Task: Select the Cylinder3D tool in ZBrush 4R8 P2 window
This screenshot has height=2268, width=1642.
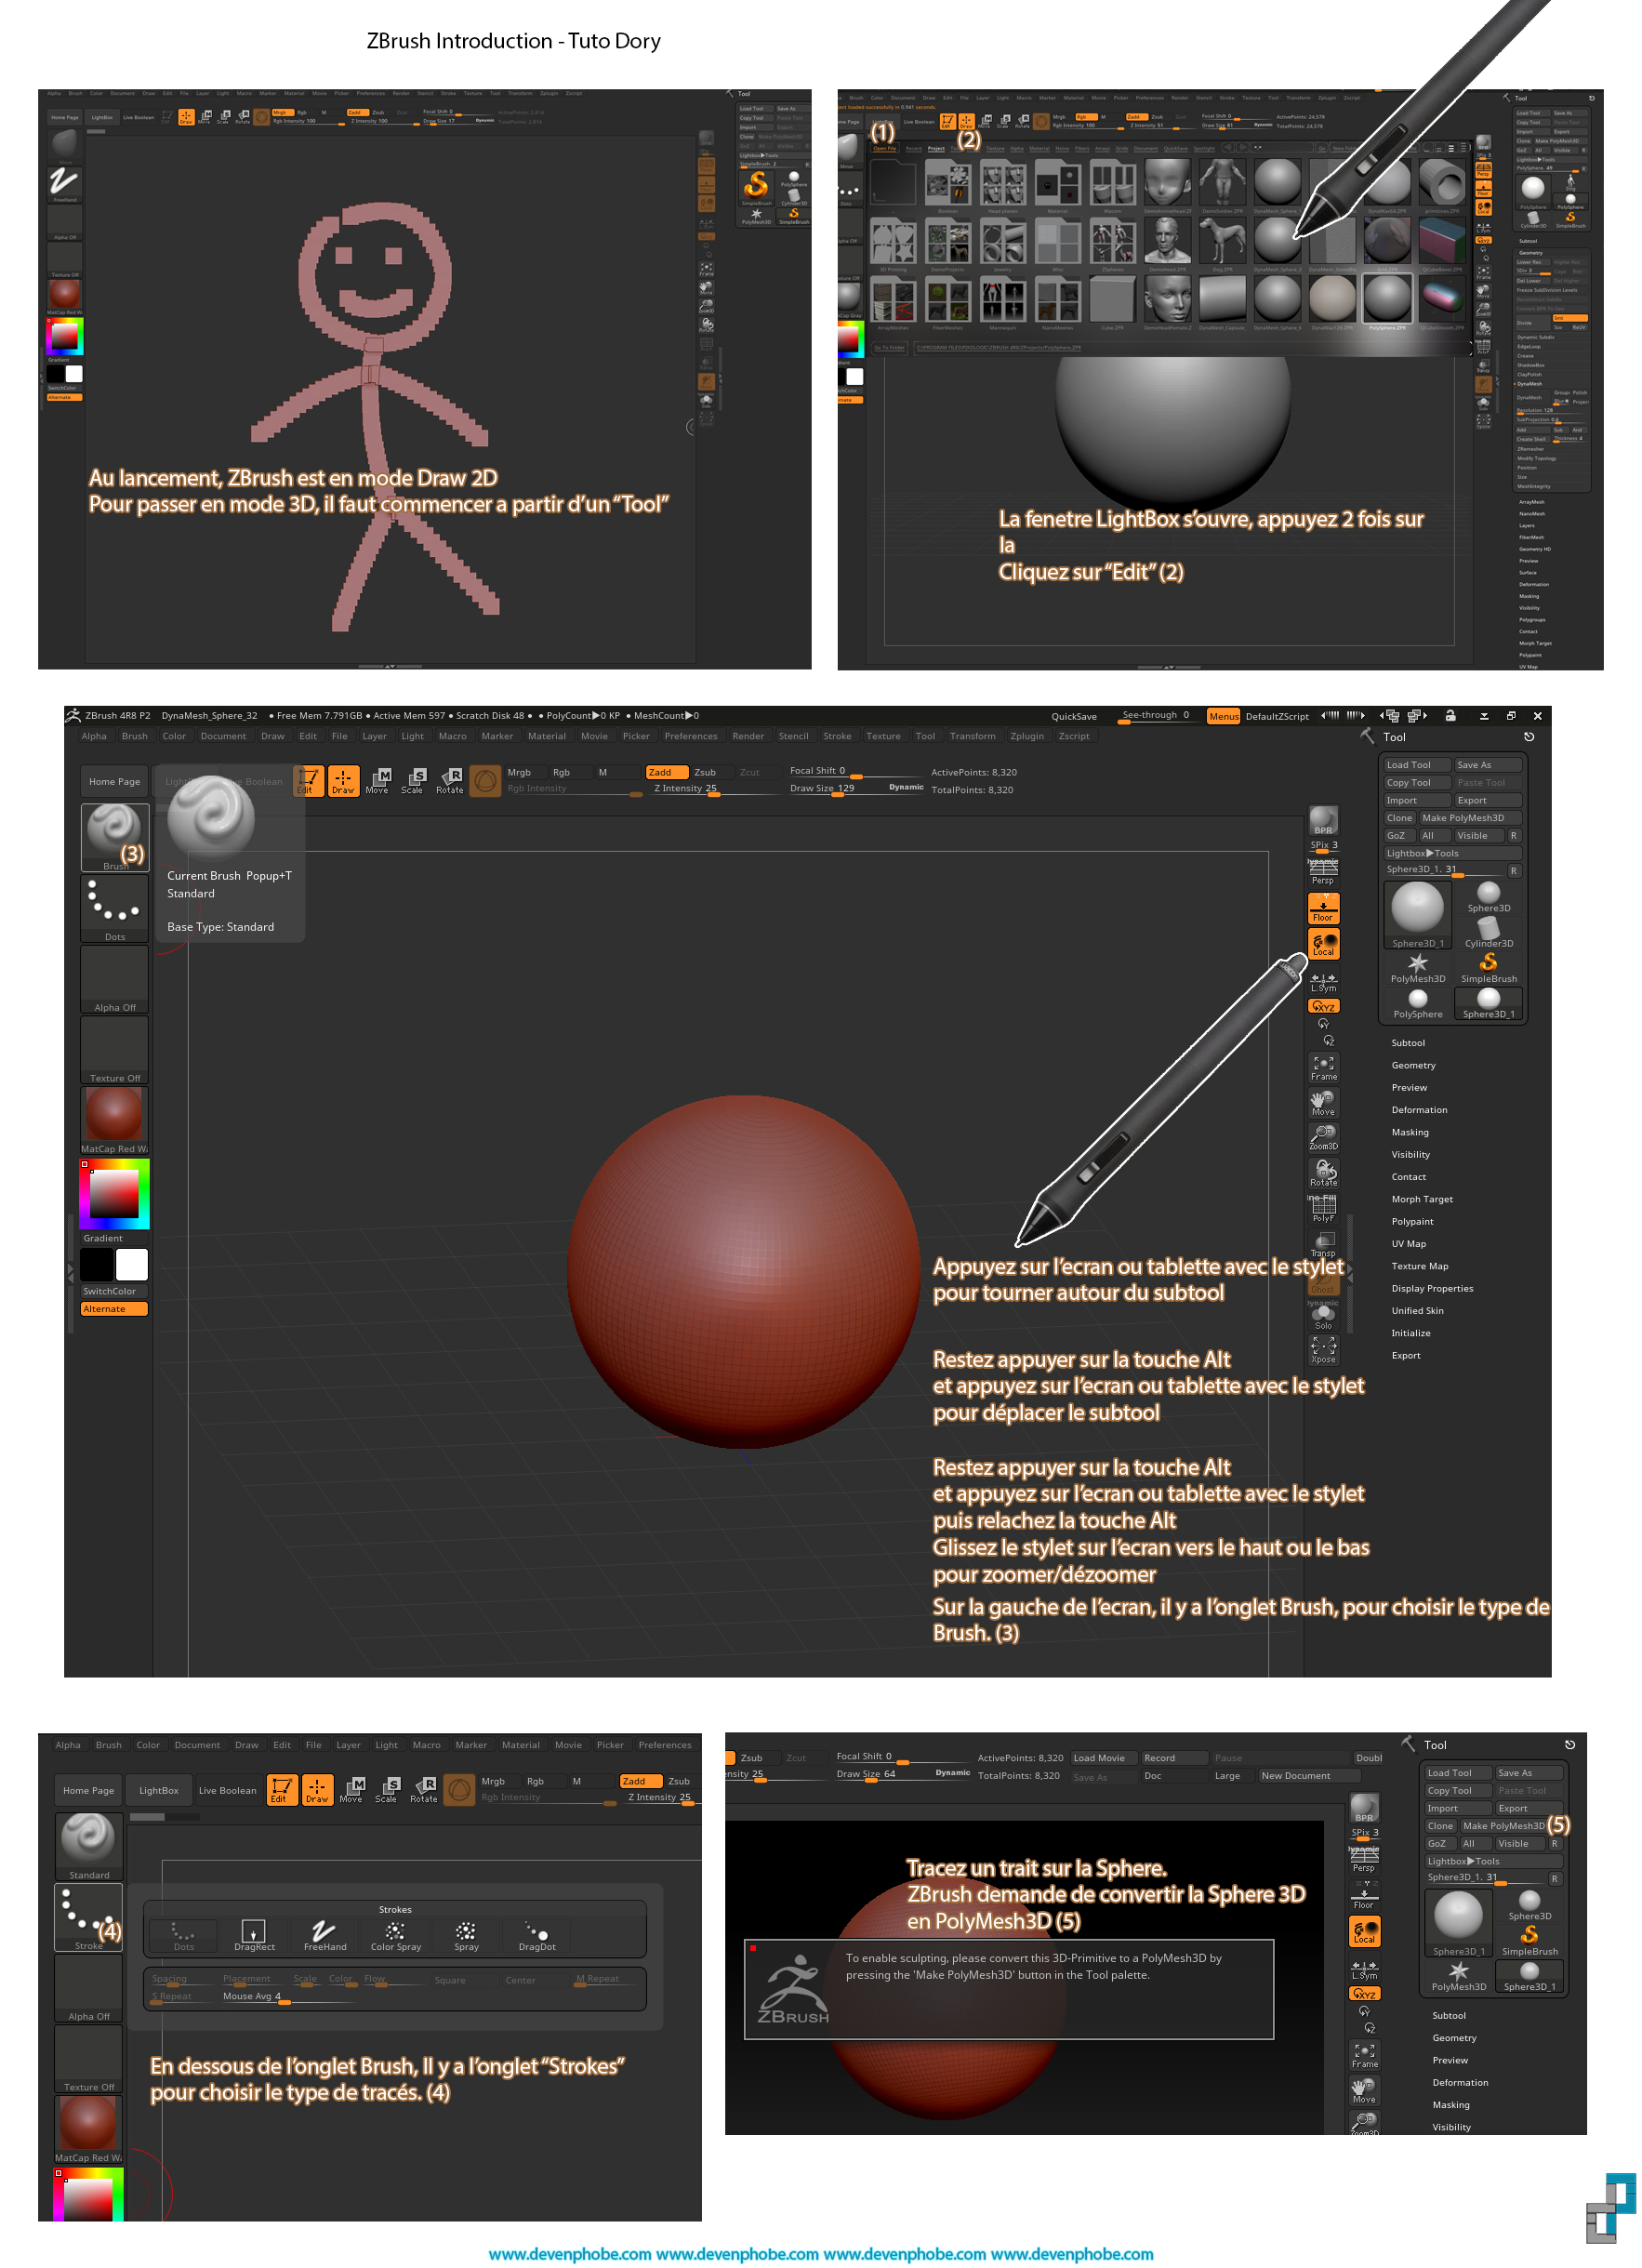Action: pos(1488,933)
